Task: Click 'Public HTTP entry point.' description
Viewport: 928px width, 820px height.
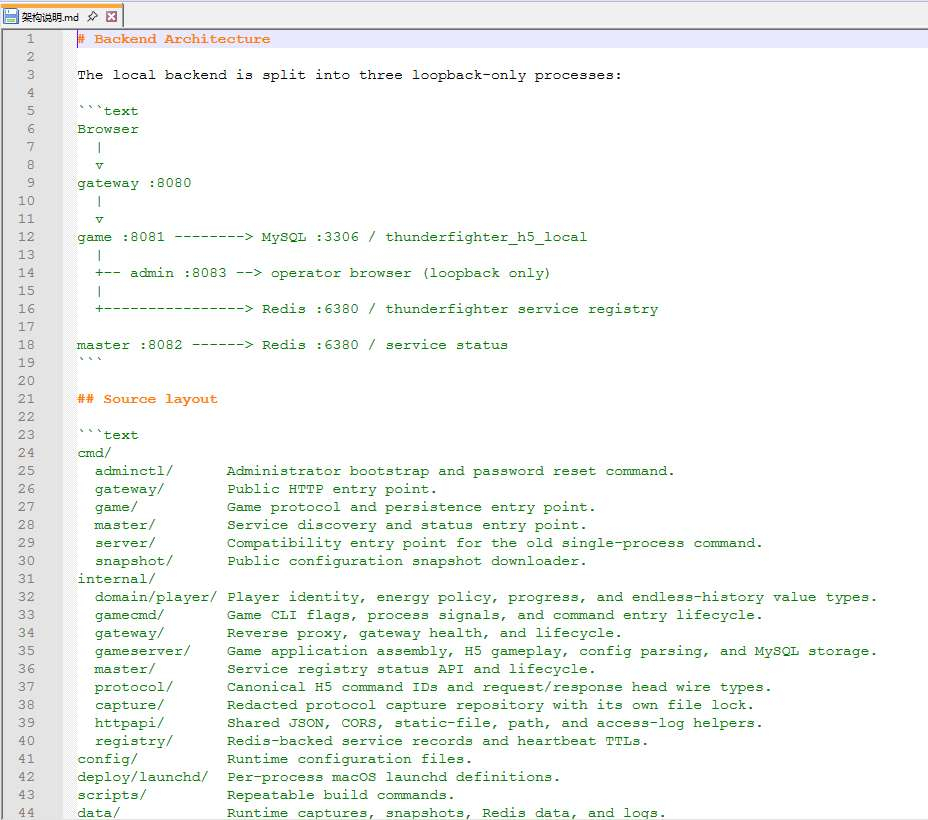Action: point(331,489)
